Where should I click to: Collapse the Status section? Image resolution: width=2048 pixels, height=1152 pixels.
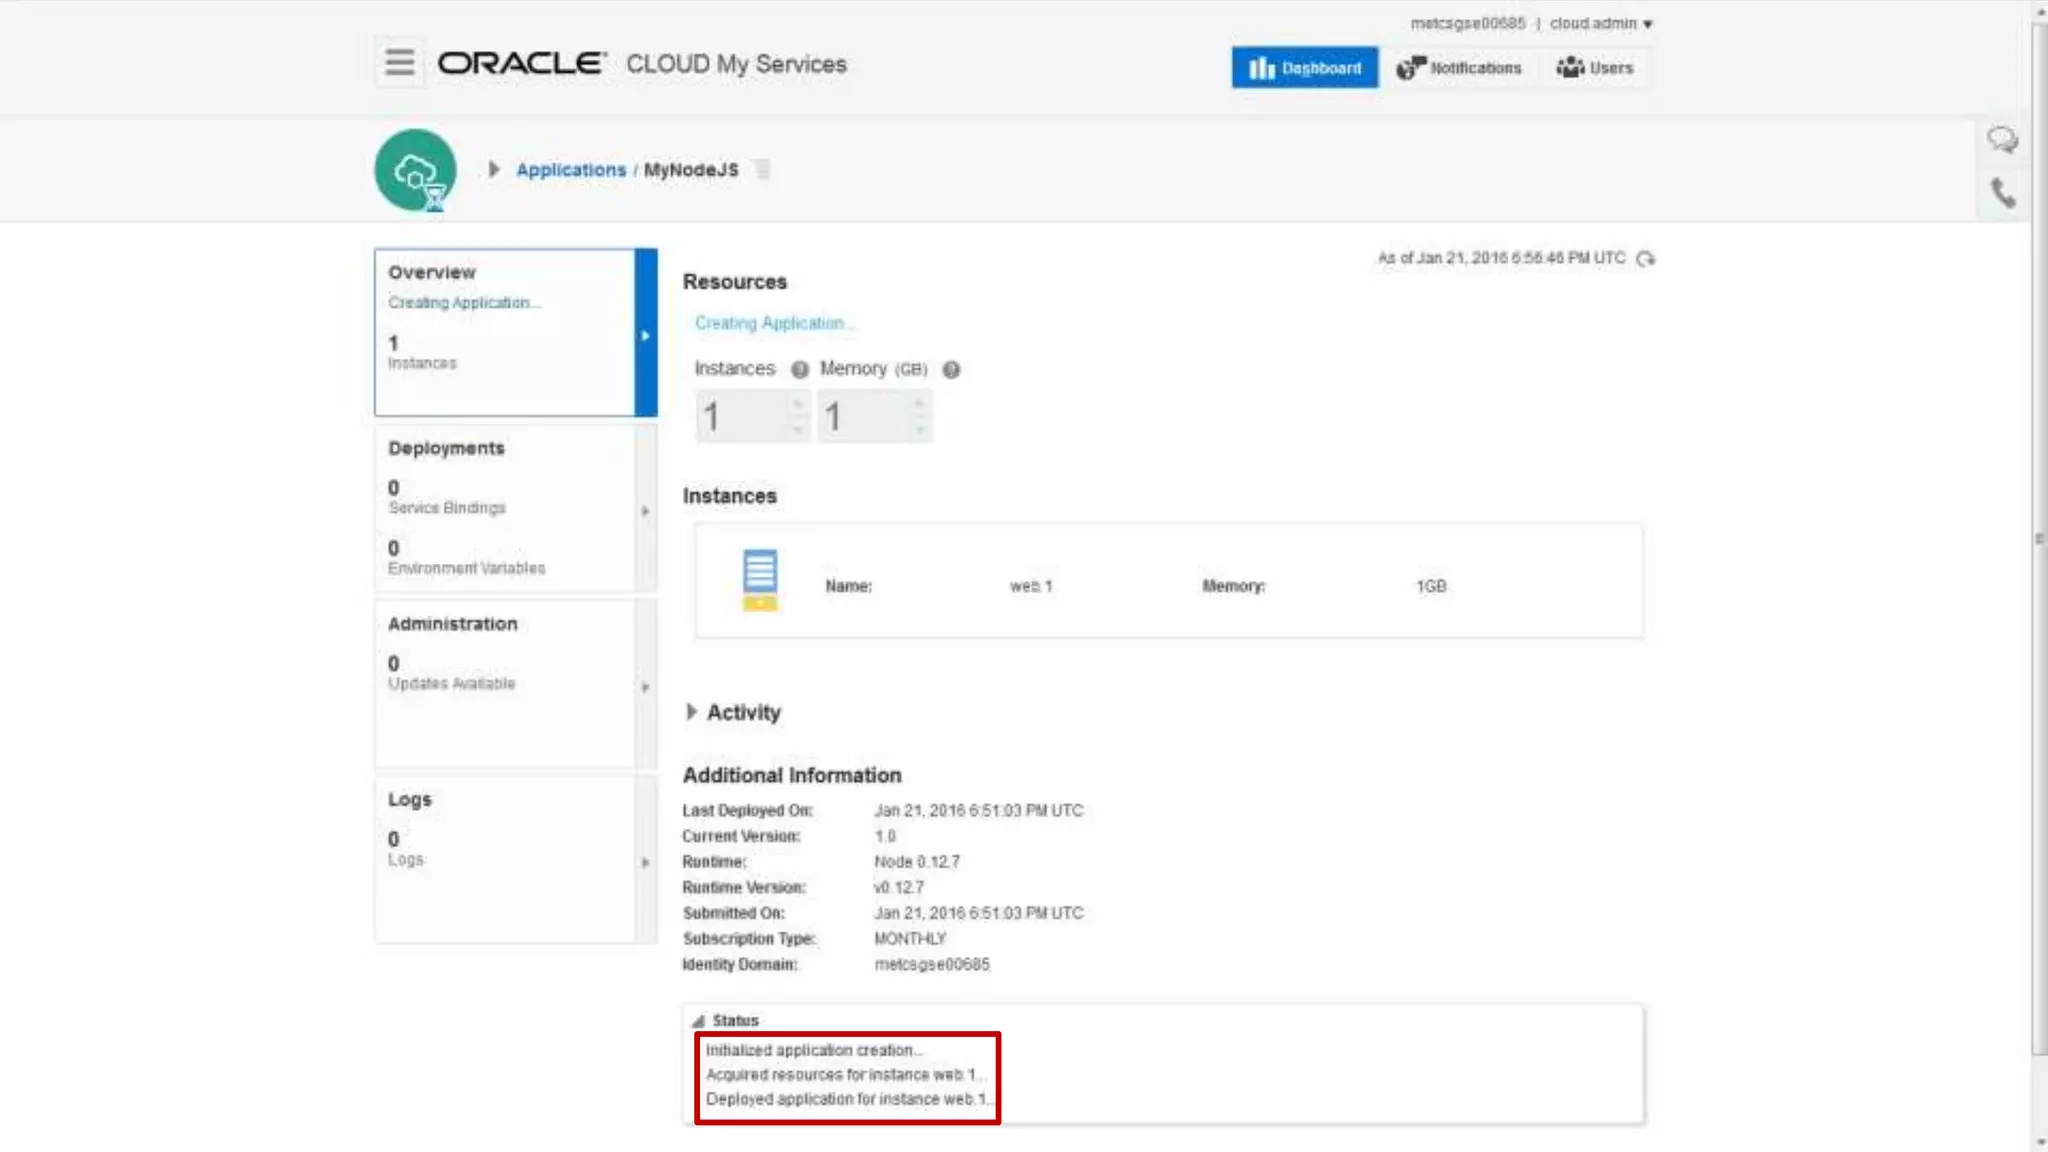pyautogui.click(x=698, y=1021)
